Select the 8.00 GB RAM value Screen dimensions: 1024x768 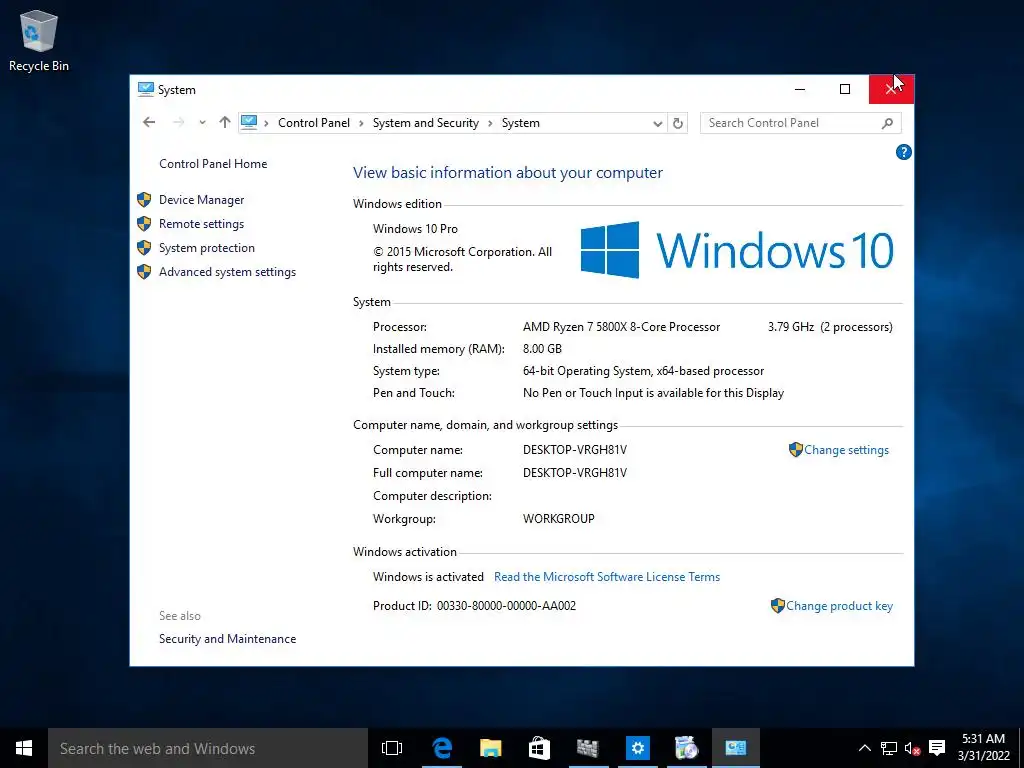point(542,349)
